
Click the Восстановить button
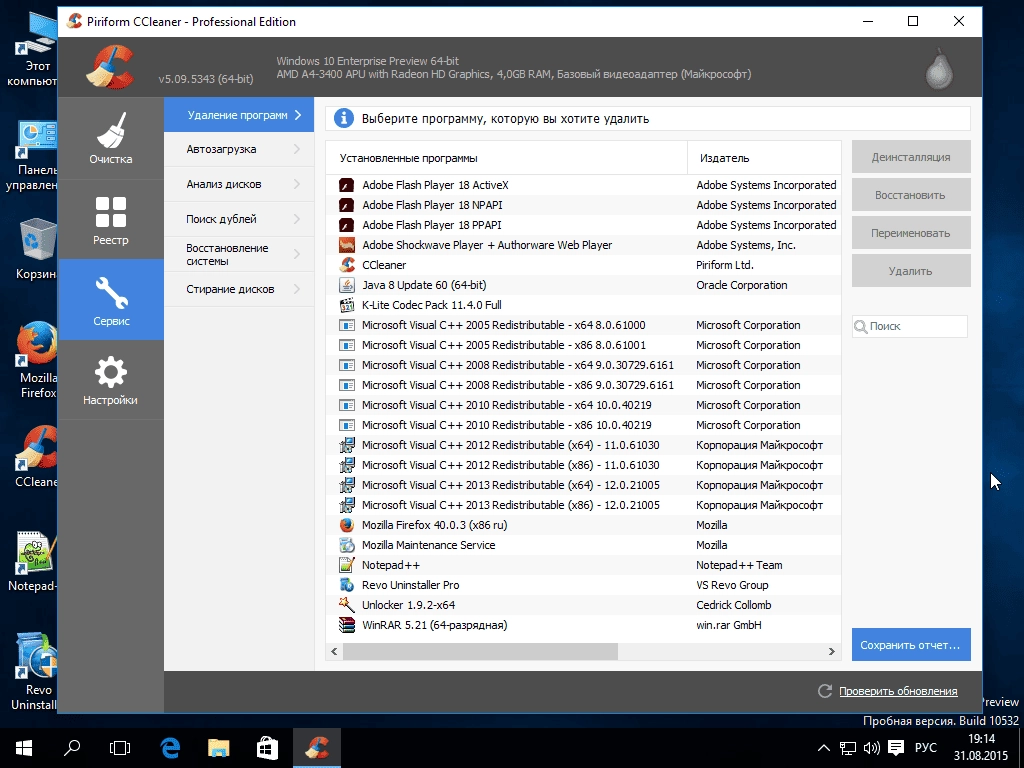click(911, 195)
